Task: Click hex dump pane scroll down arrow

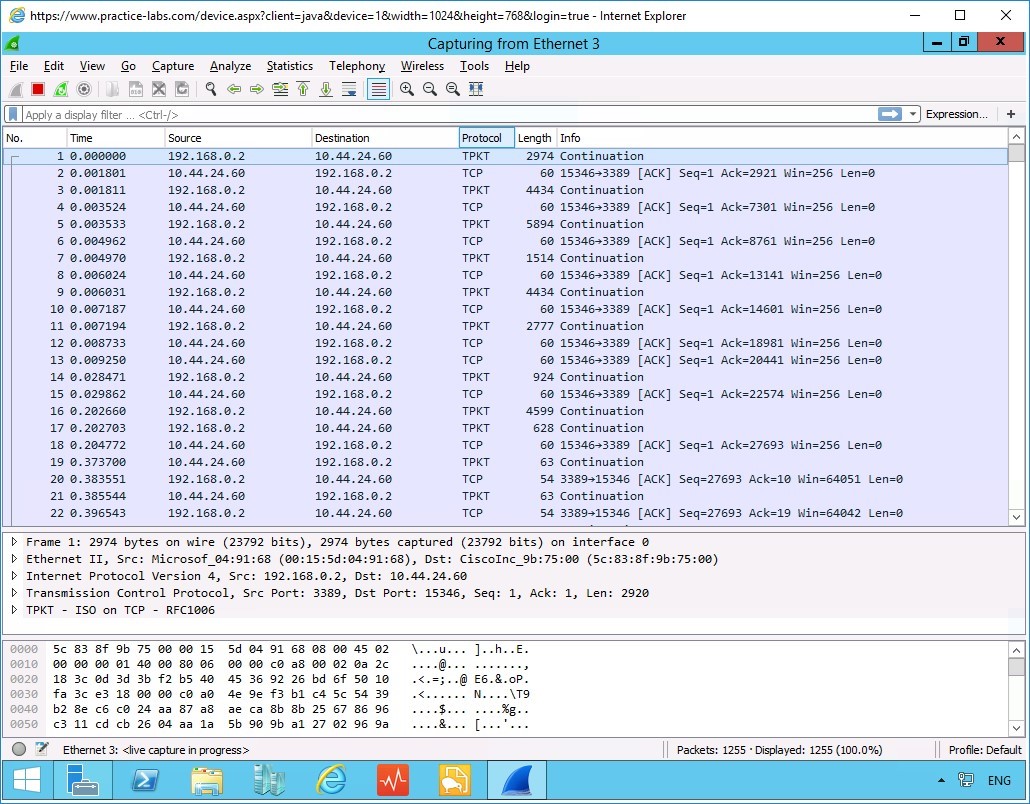Action: [x=1016, y=728]
